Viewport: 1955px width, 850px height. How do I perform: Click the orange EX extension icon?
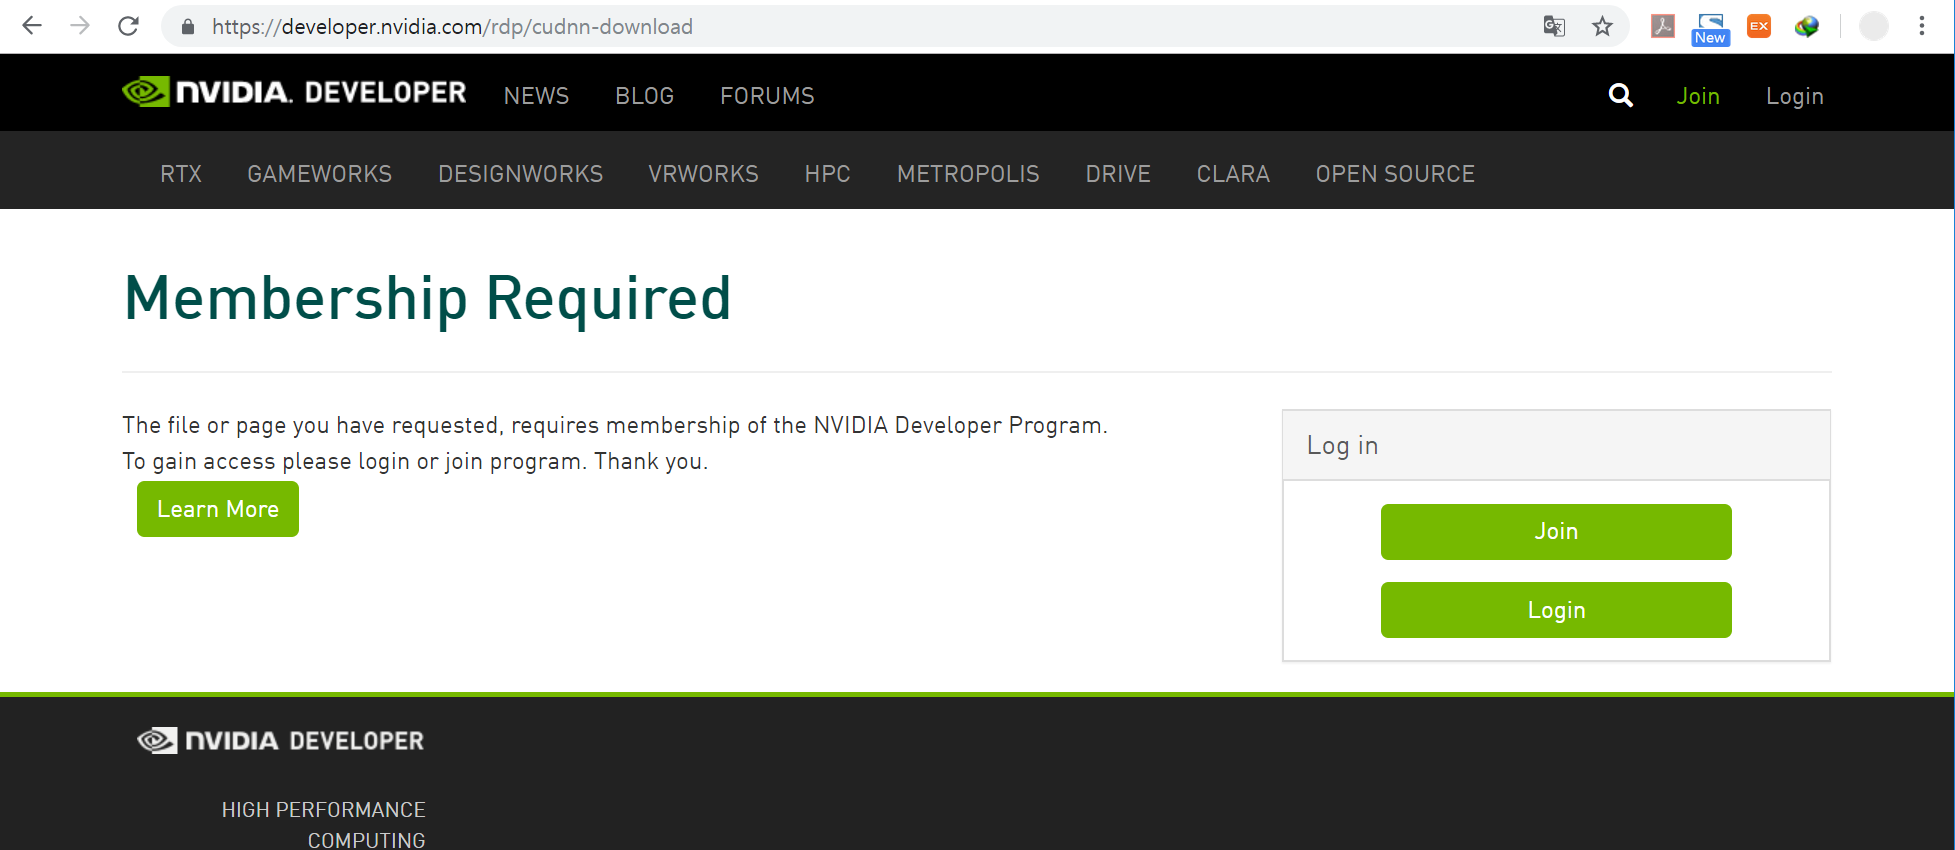[x=1759, y=26]
